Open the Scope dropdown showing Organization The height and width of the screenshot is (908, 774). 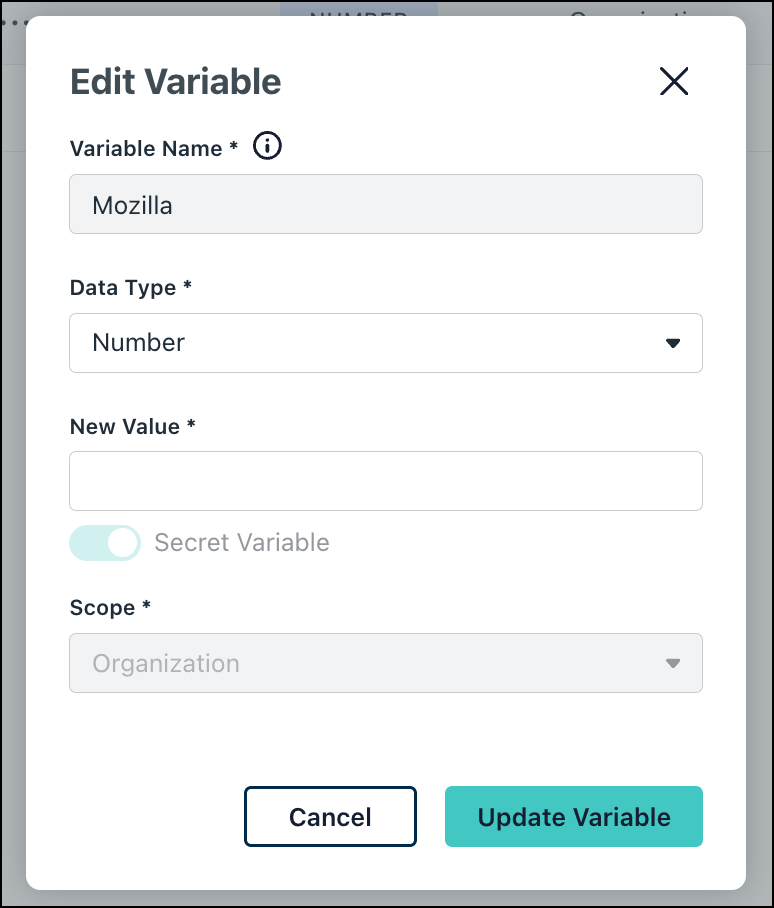(x=385, y=663)
